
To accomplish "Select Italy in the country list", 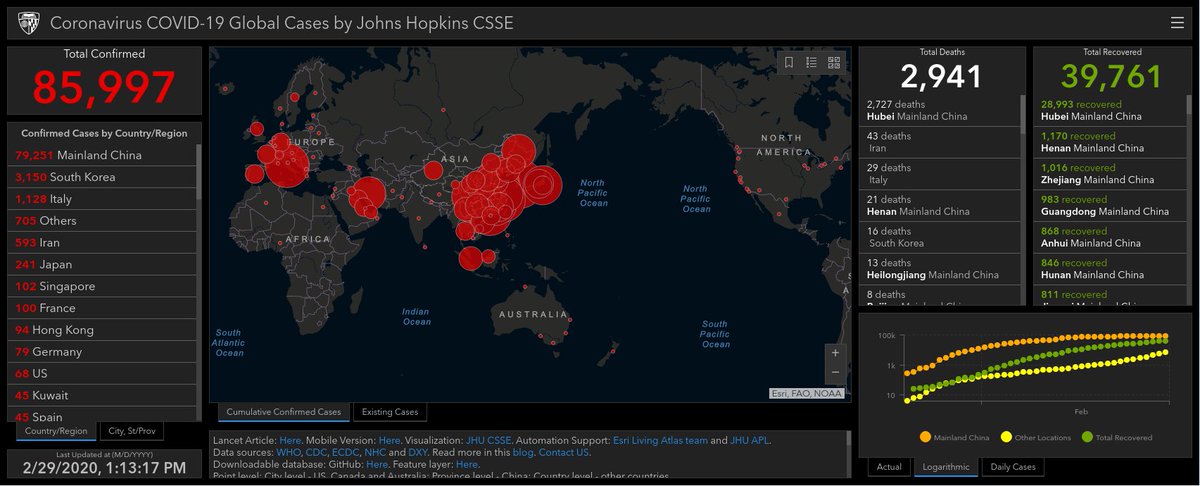I will click(x=103, y=199).
